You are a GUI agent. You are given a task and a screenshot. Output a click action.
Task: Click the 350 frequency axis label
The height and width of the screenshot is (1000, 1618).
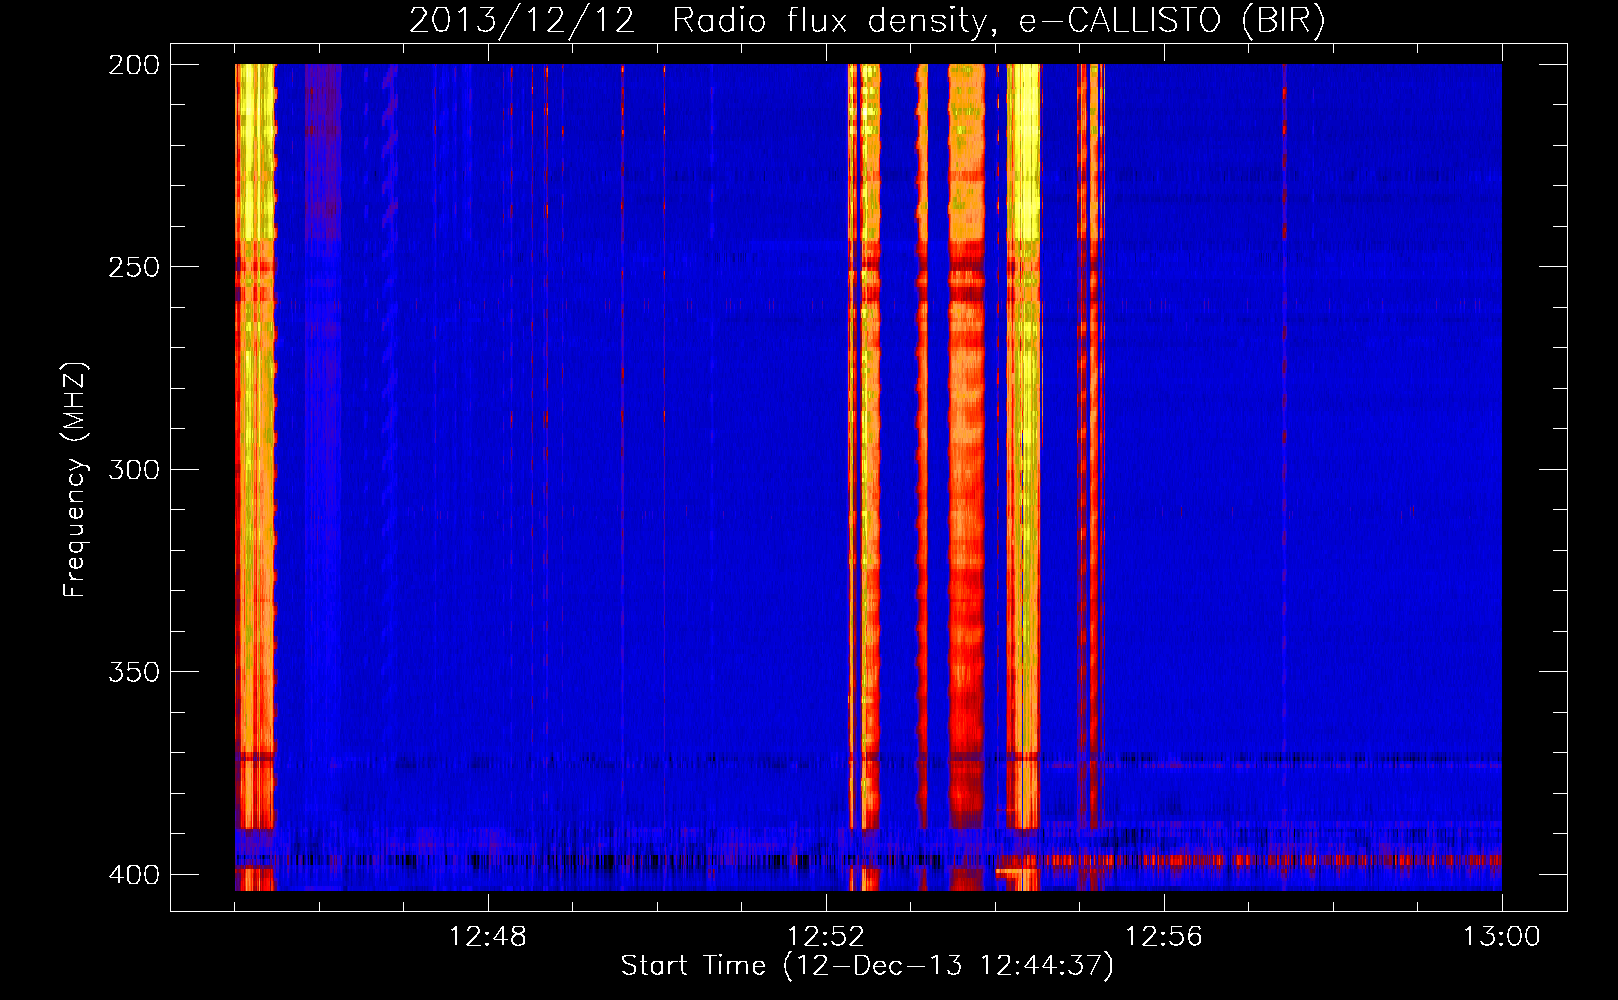click(x=134, y=671)
